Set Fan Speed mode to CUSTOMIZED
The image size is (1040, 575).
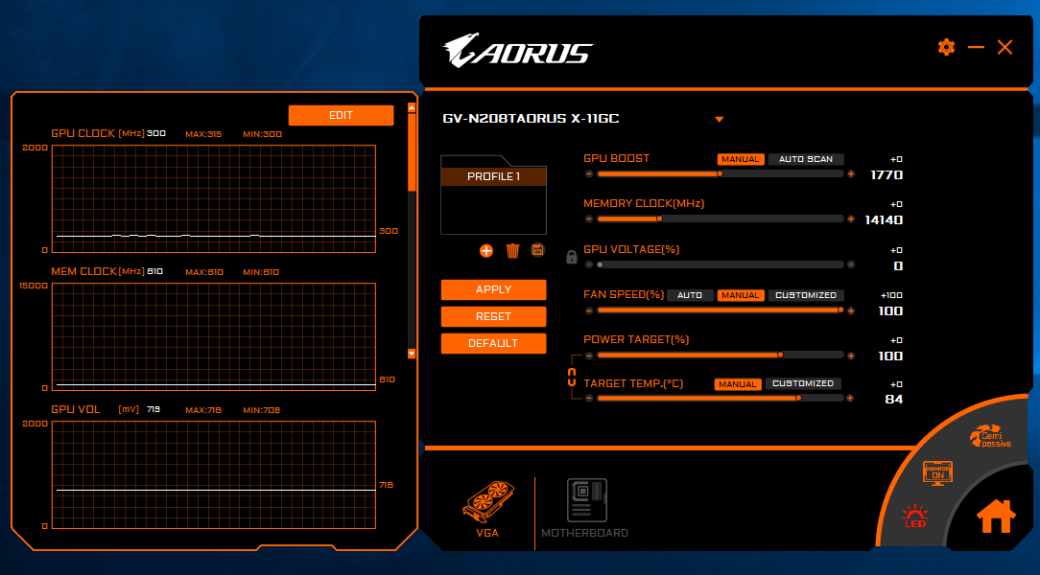pyautogui.click(x=806, y=295)
